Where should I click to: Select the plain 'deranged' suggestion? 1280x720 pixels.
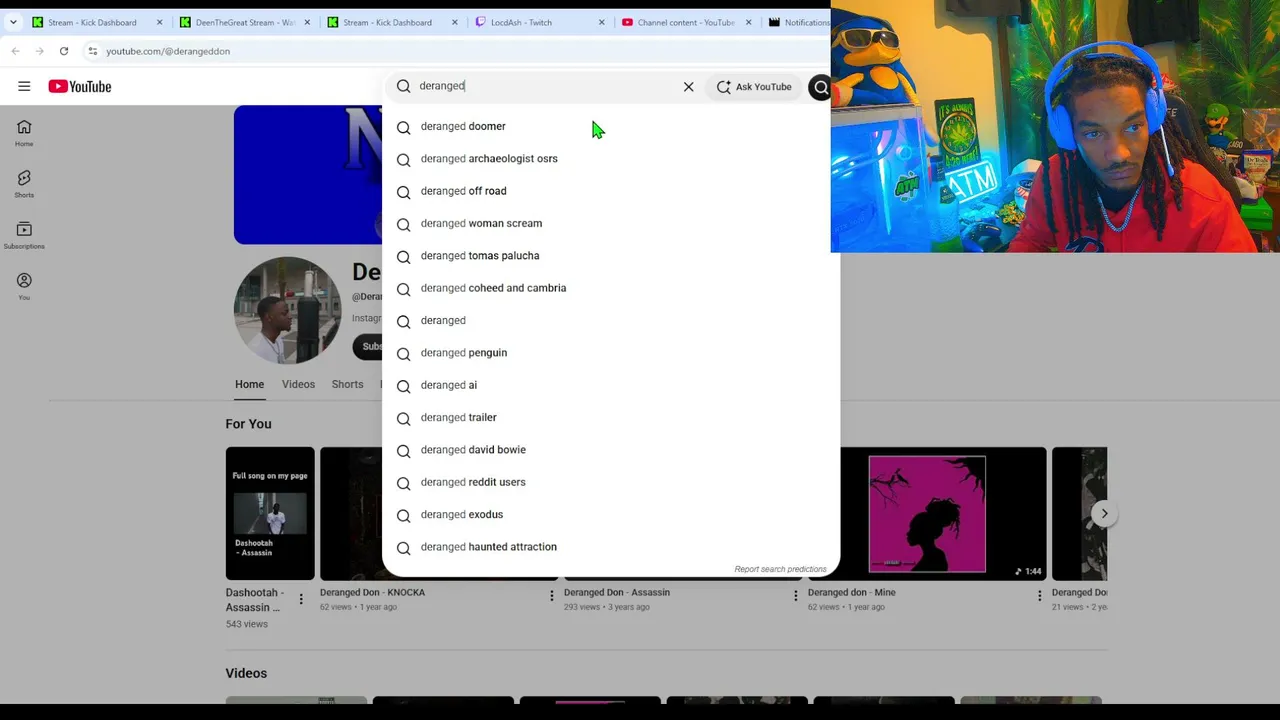point(611,320)
